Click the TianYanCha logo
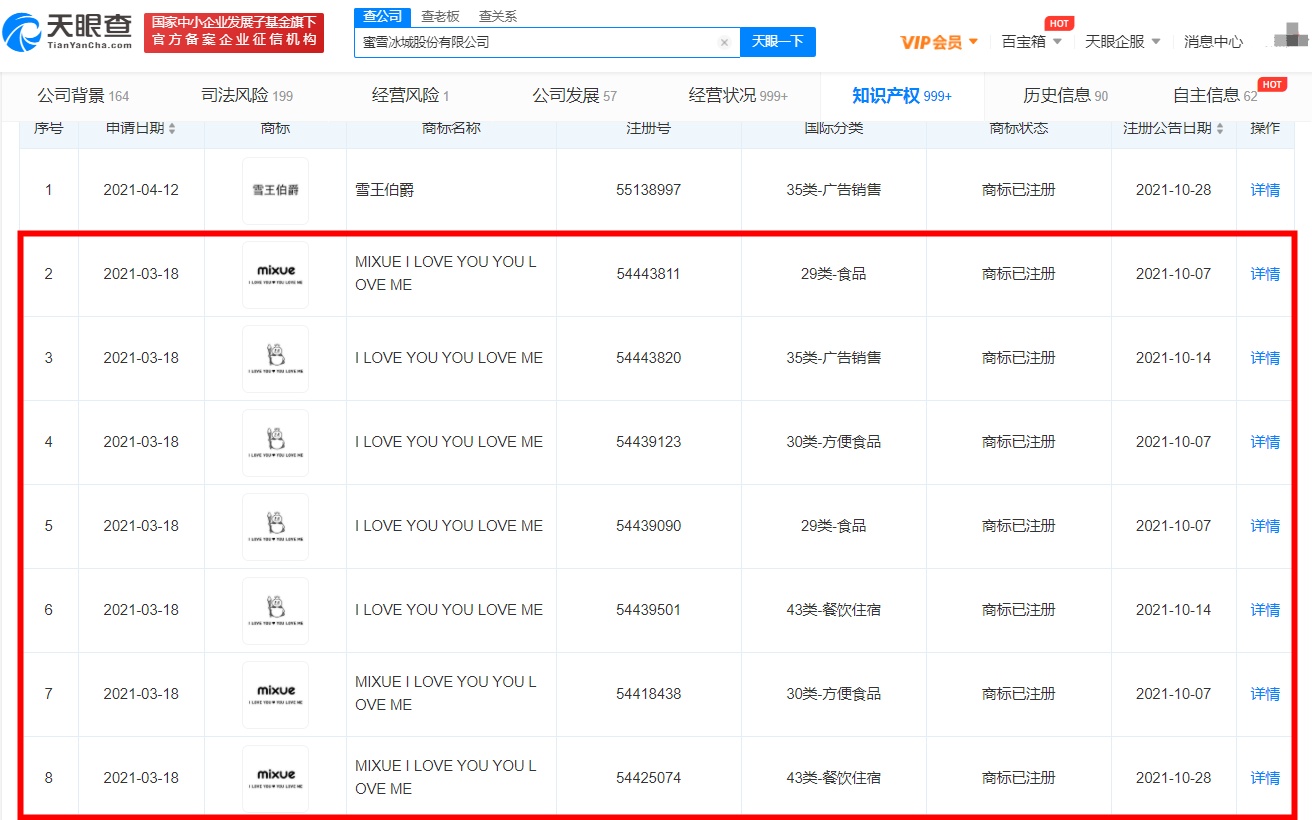Image resolution: width=1312 pixels, height=820 pixels. 68,31
